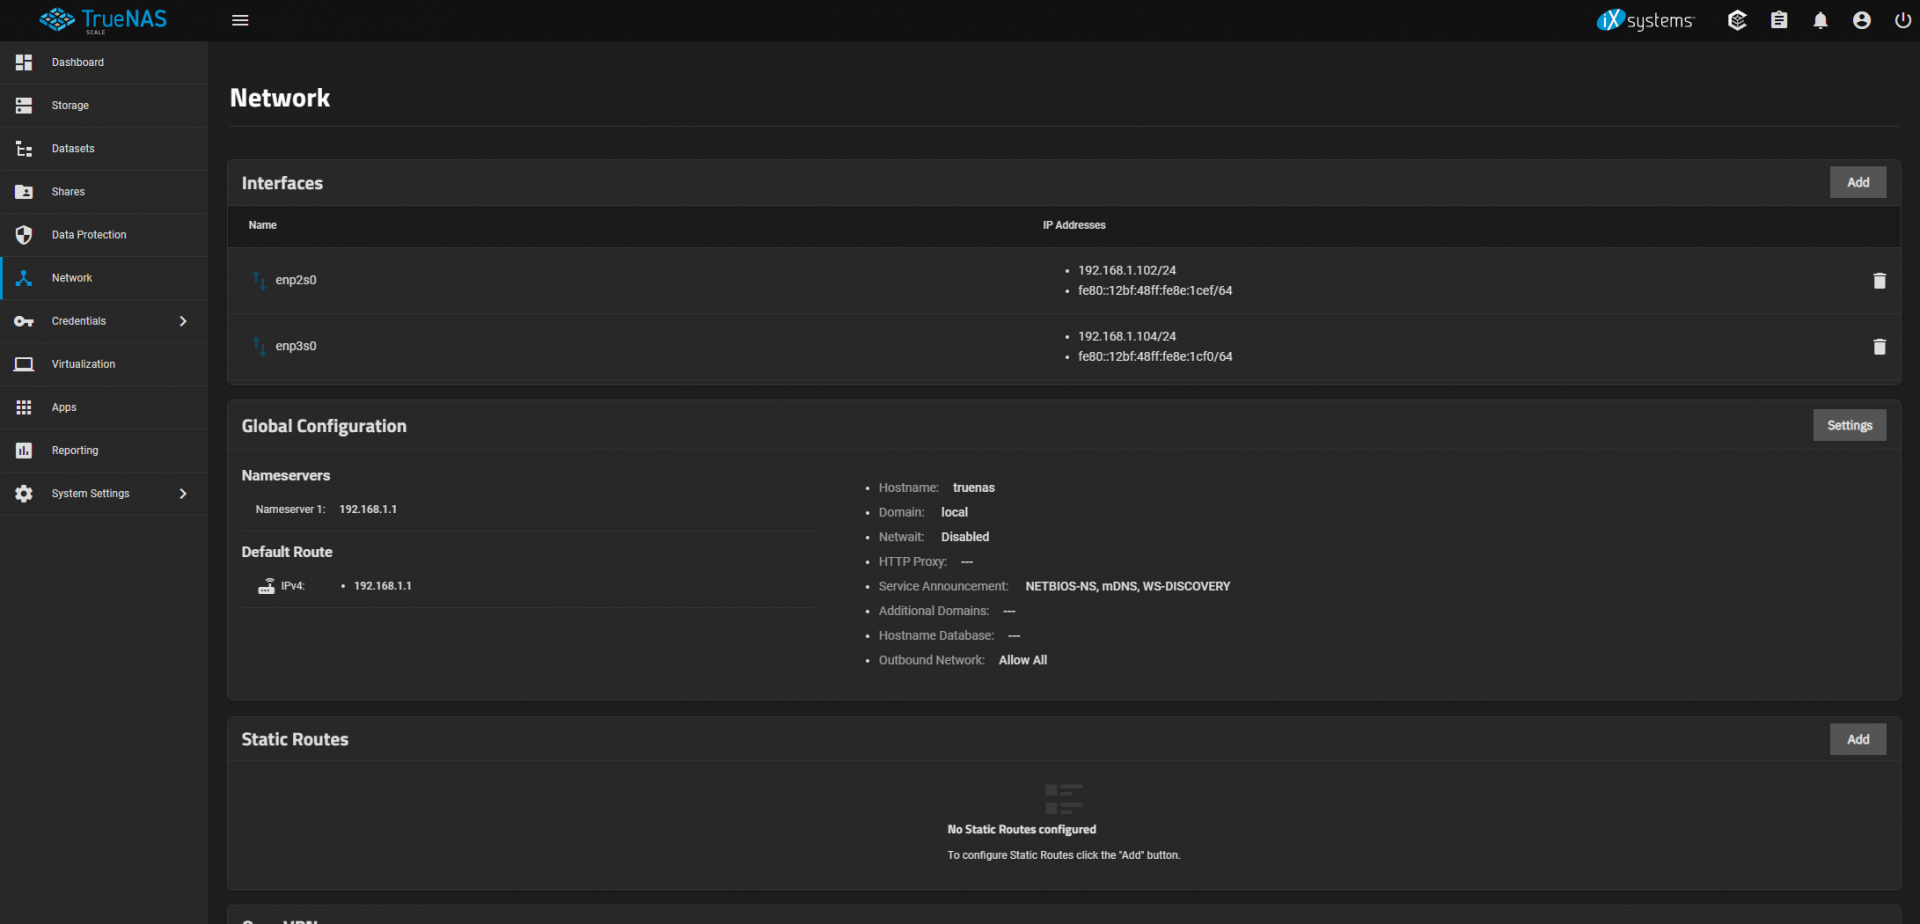The image size is (1920, 924).
Task: Open the Storage menu item
Action: click(70, 105)
